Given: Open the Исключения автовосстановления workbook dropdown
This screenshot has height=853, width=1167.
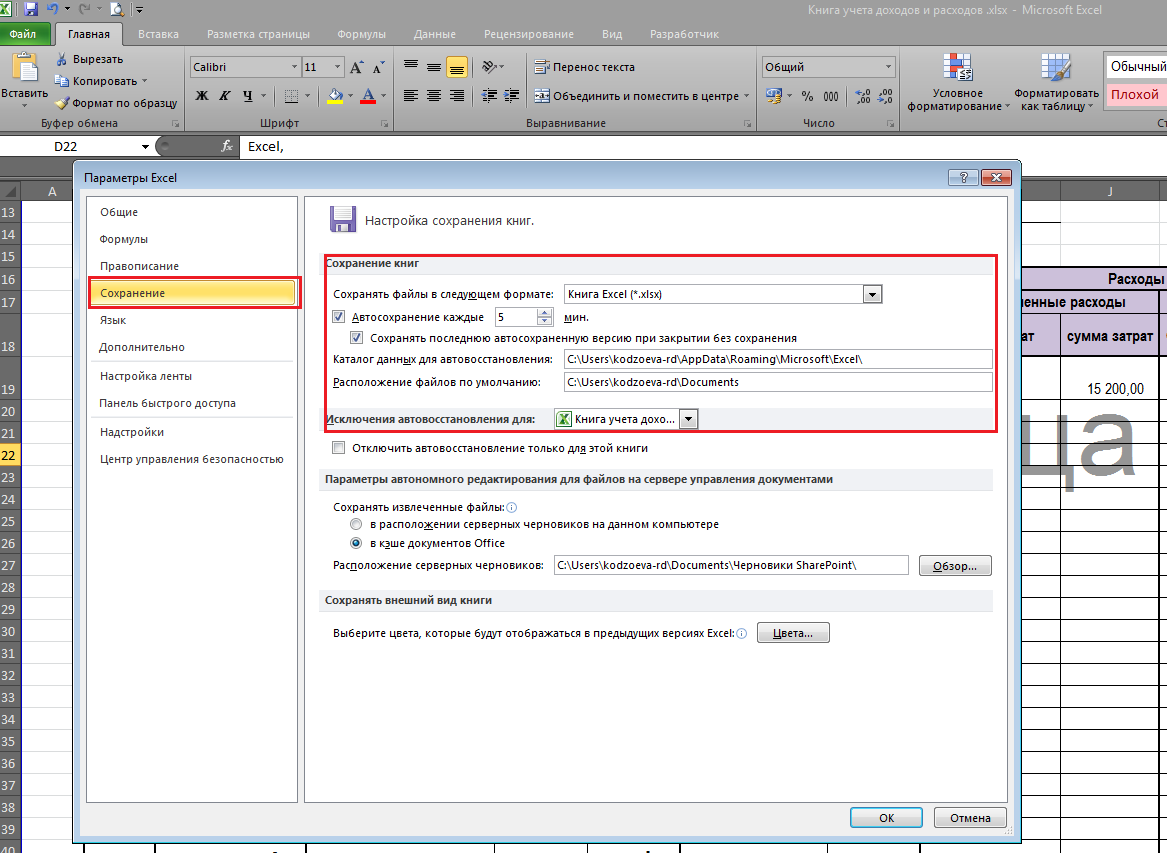Looking at the screenshot, I should (x=688, y=419).
